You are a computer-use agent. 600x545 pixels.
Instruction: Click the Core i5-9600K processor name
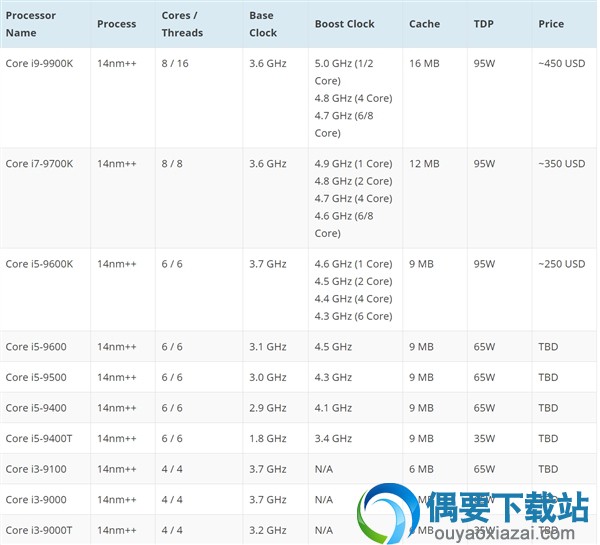pos(39,264)
